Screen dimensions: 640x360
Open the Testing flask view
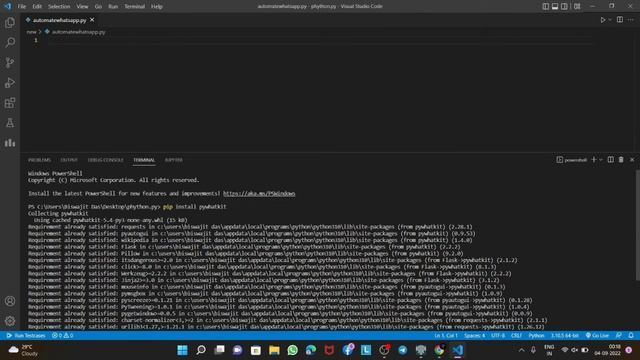(10, 122)
